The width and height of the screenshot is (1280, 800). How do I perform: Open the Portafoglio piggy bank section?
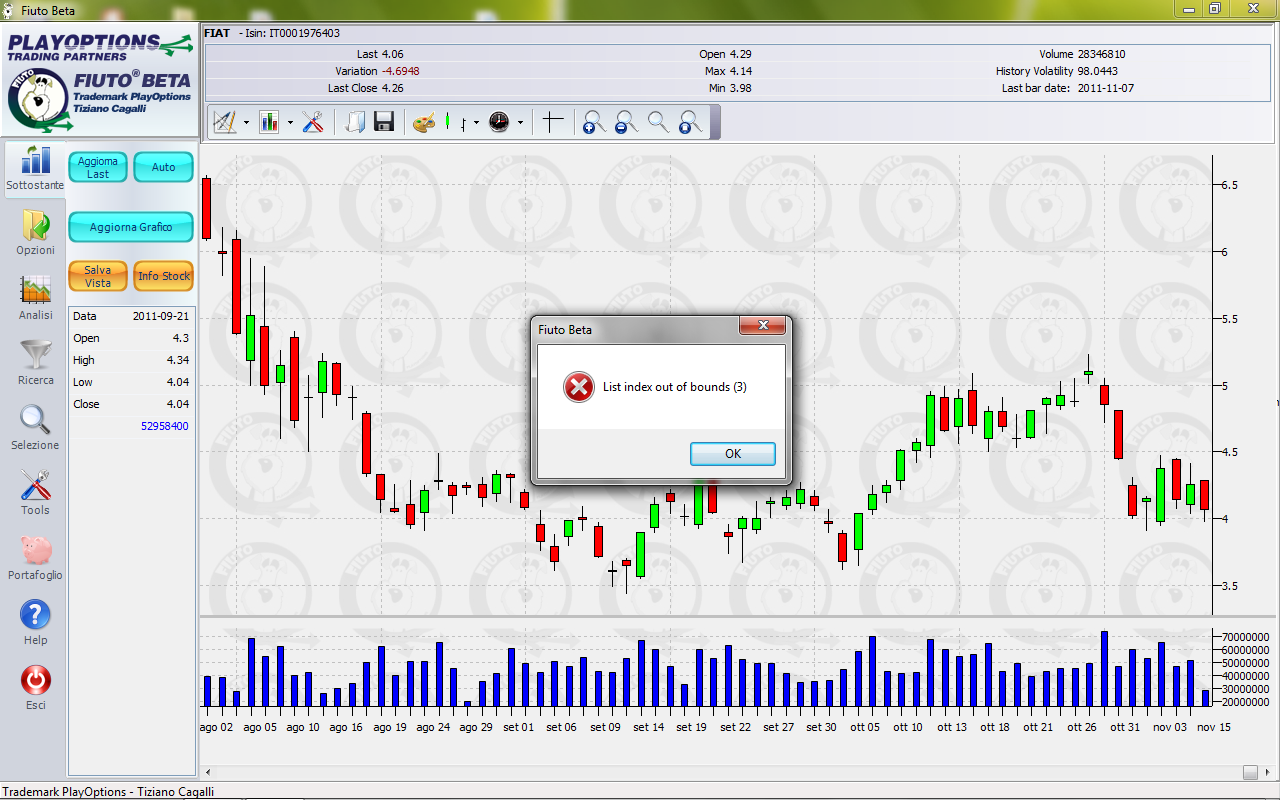tap(35, 558)
